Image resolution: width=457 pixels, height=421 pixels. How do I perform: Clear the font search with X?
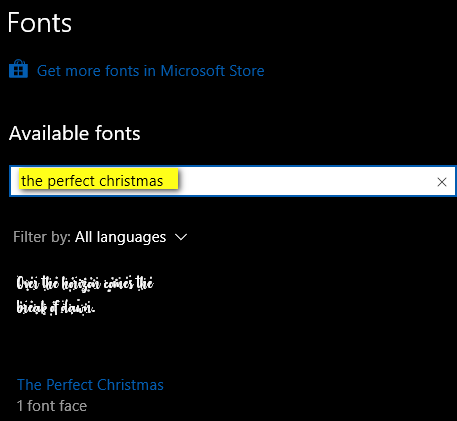coord(442,182)
